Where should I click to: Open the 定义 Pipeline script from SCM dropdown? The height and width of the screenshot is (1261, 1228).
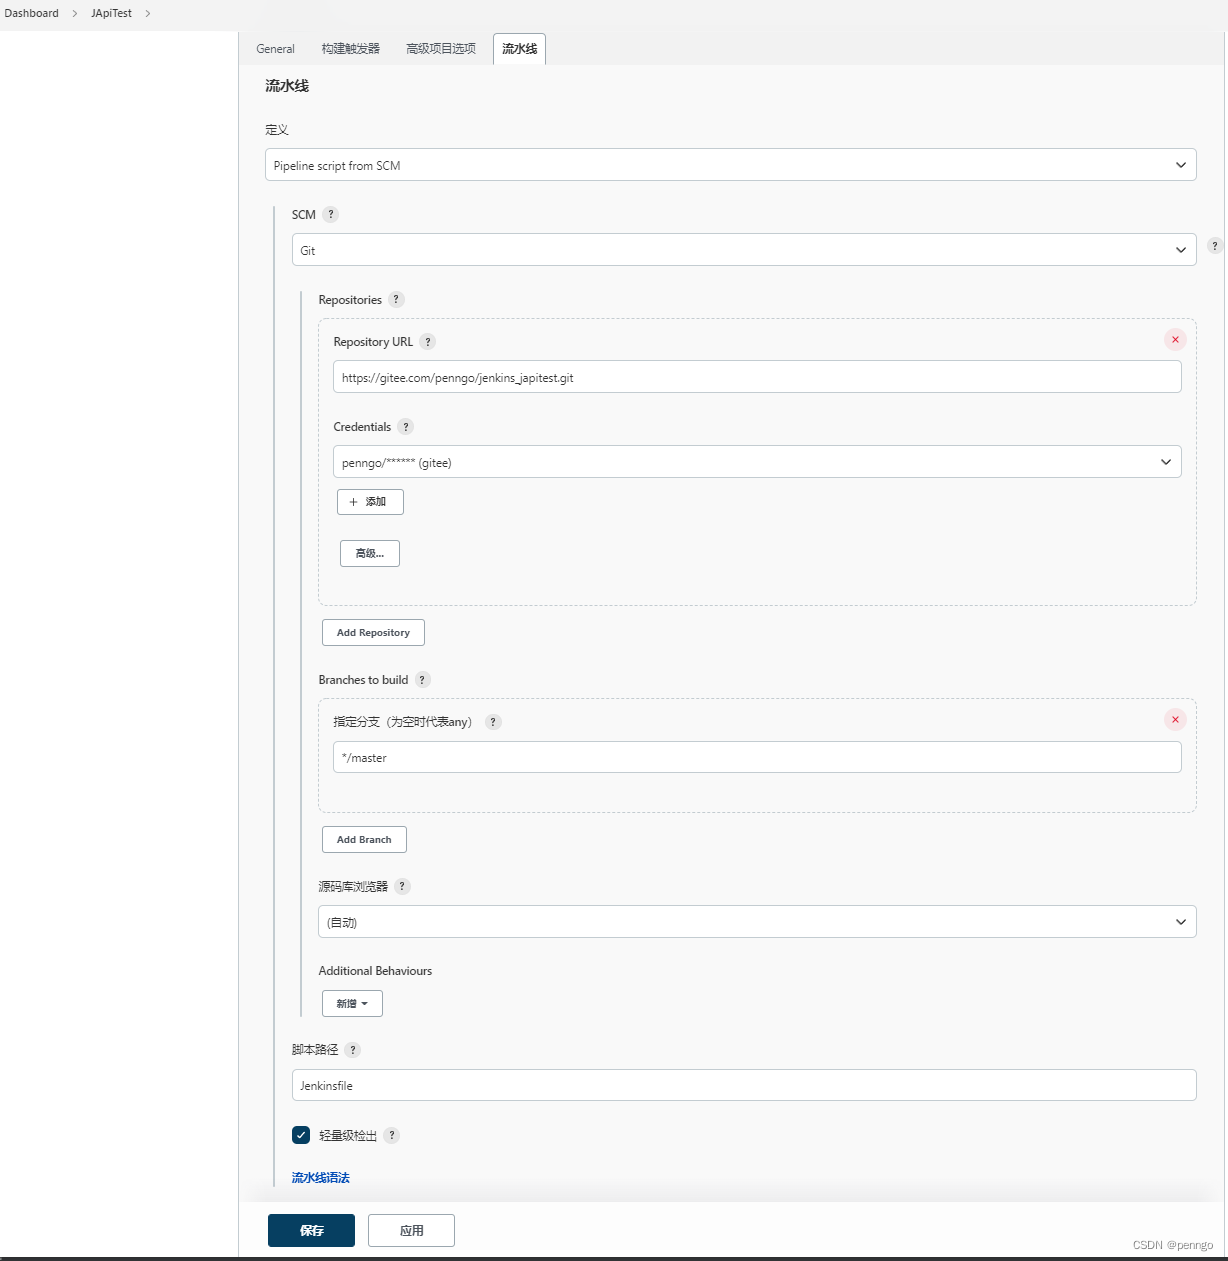(731, 165)
